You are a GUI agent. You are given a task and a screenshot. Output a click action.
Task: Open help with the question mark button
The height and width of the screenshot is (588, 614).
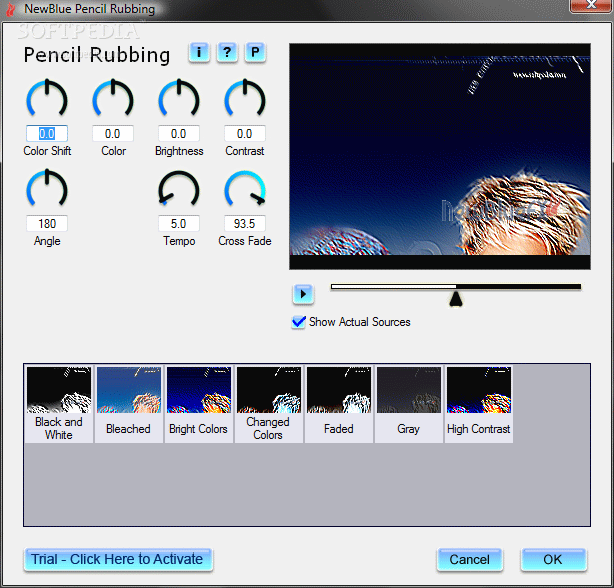(227, 52)
